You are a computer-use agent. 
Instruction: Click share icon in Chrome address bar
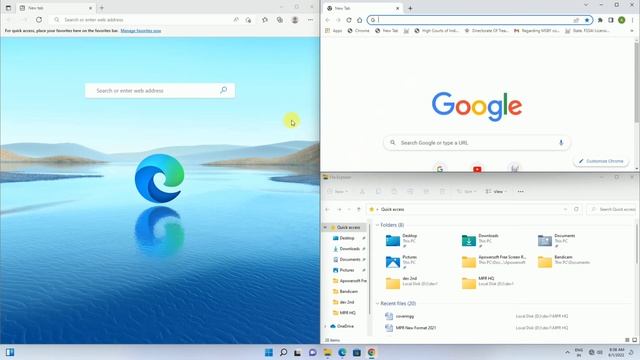point(576,20)
